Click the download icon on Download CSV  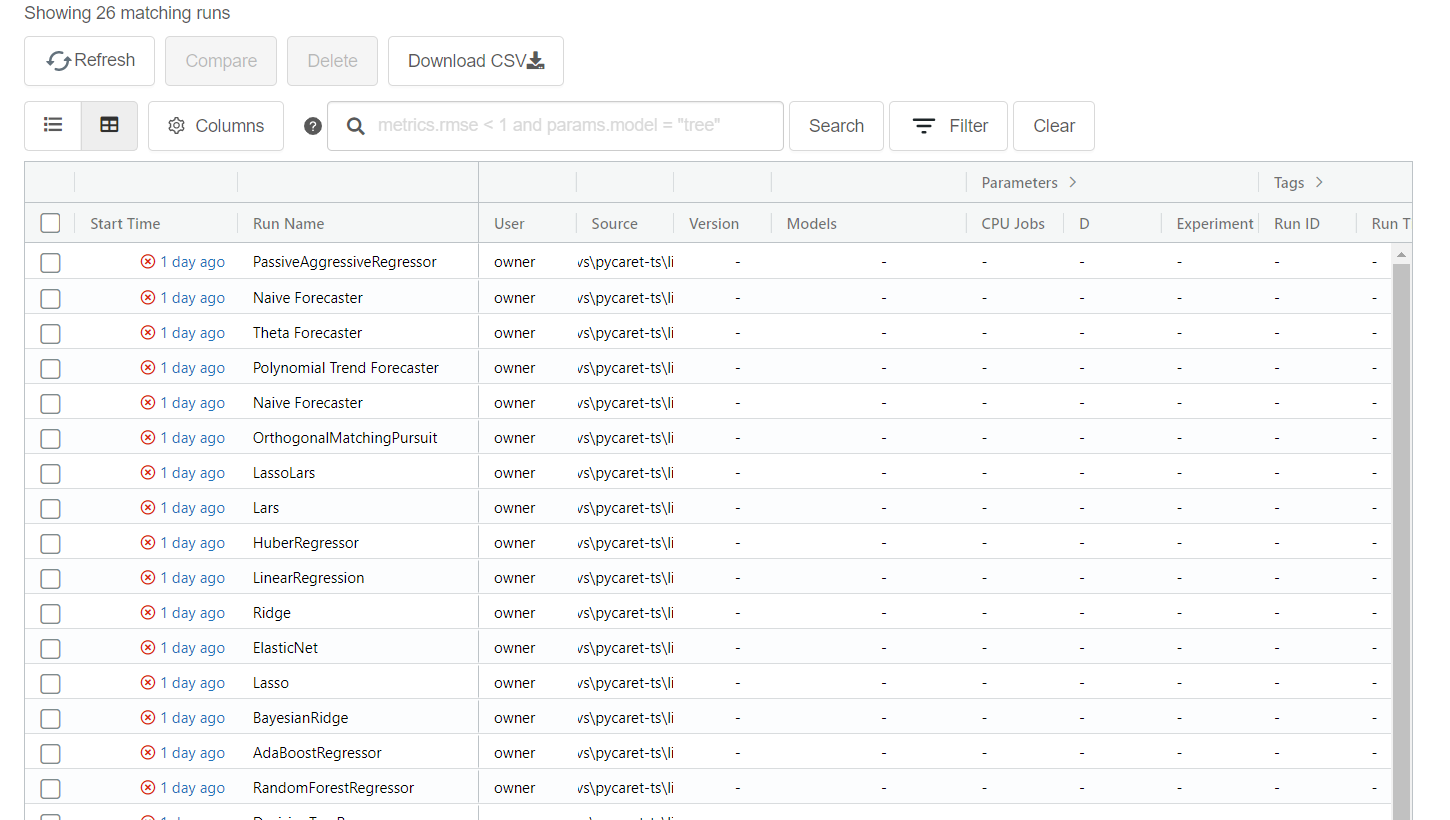[x=535, y=61]
